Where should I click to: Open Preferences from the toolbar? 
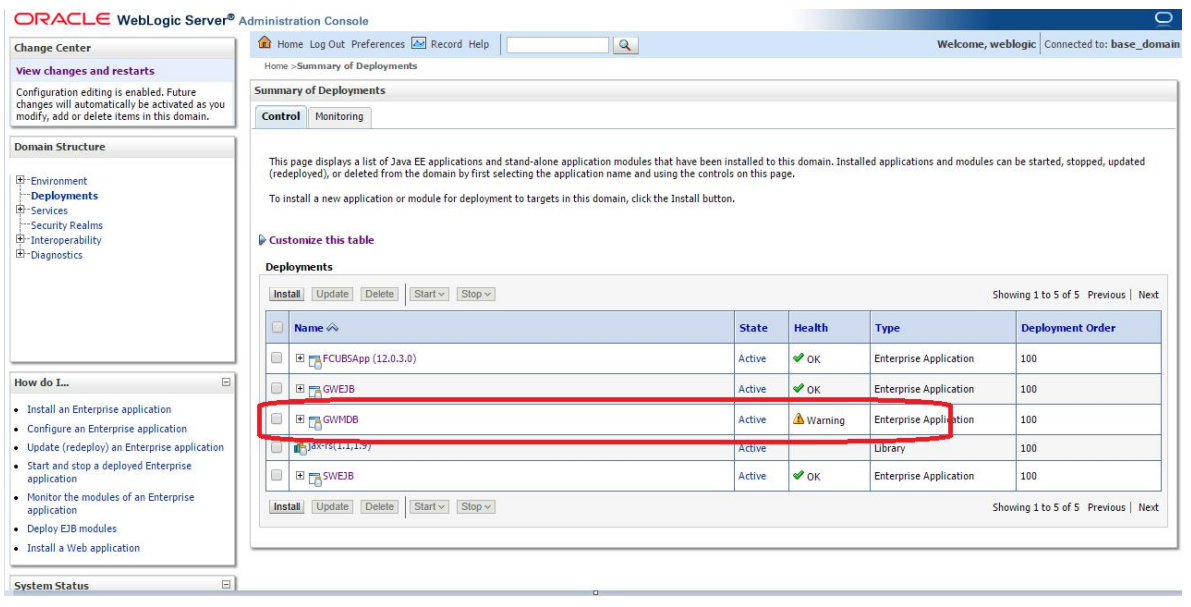378,44
